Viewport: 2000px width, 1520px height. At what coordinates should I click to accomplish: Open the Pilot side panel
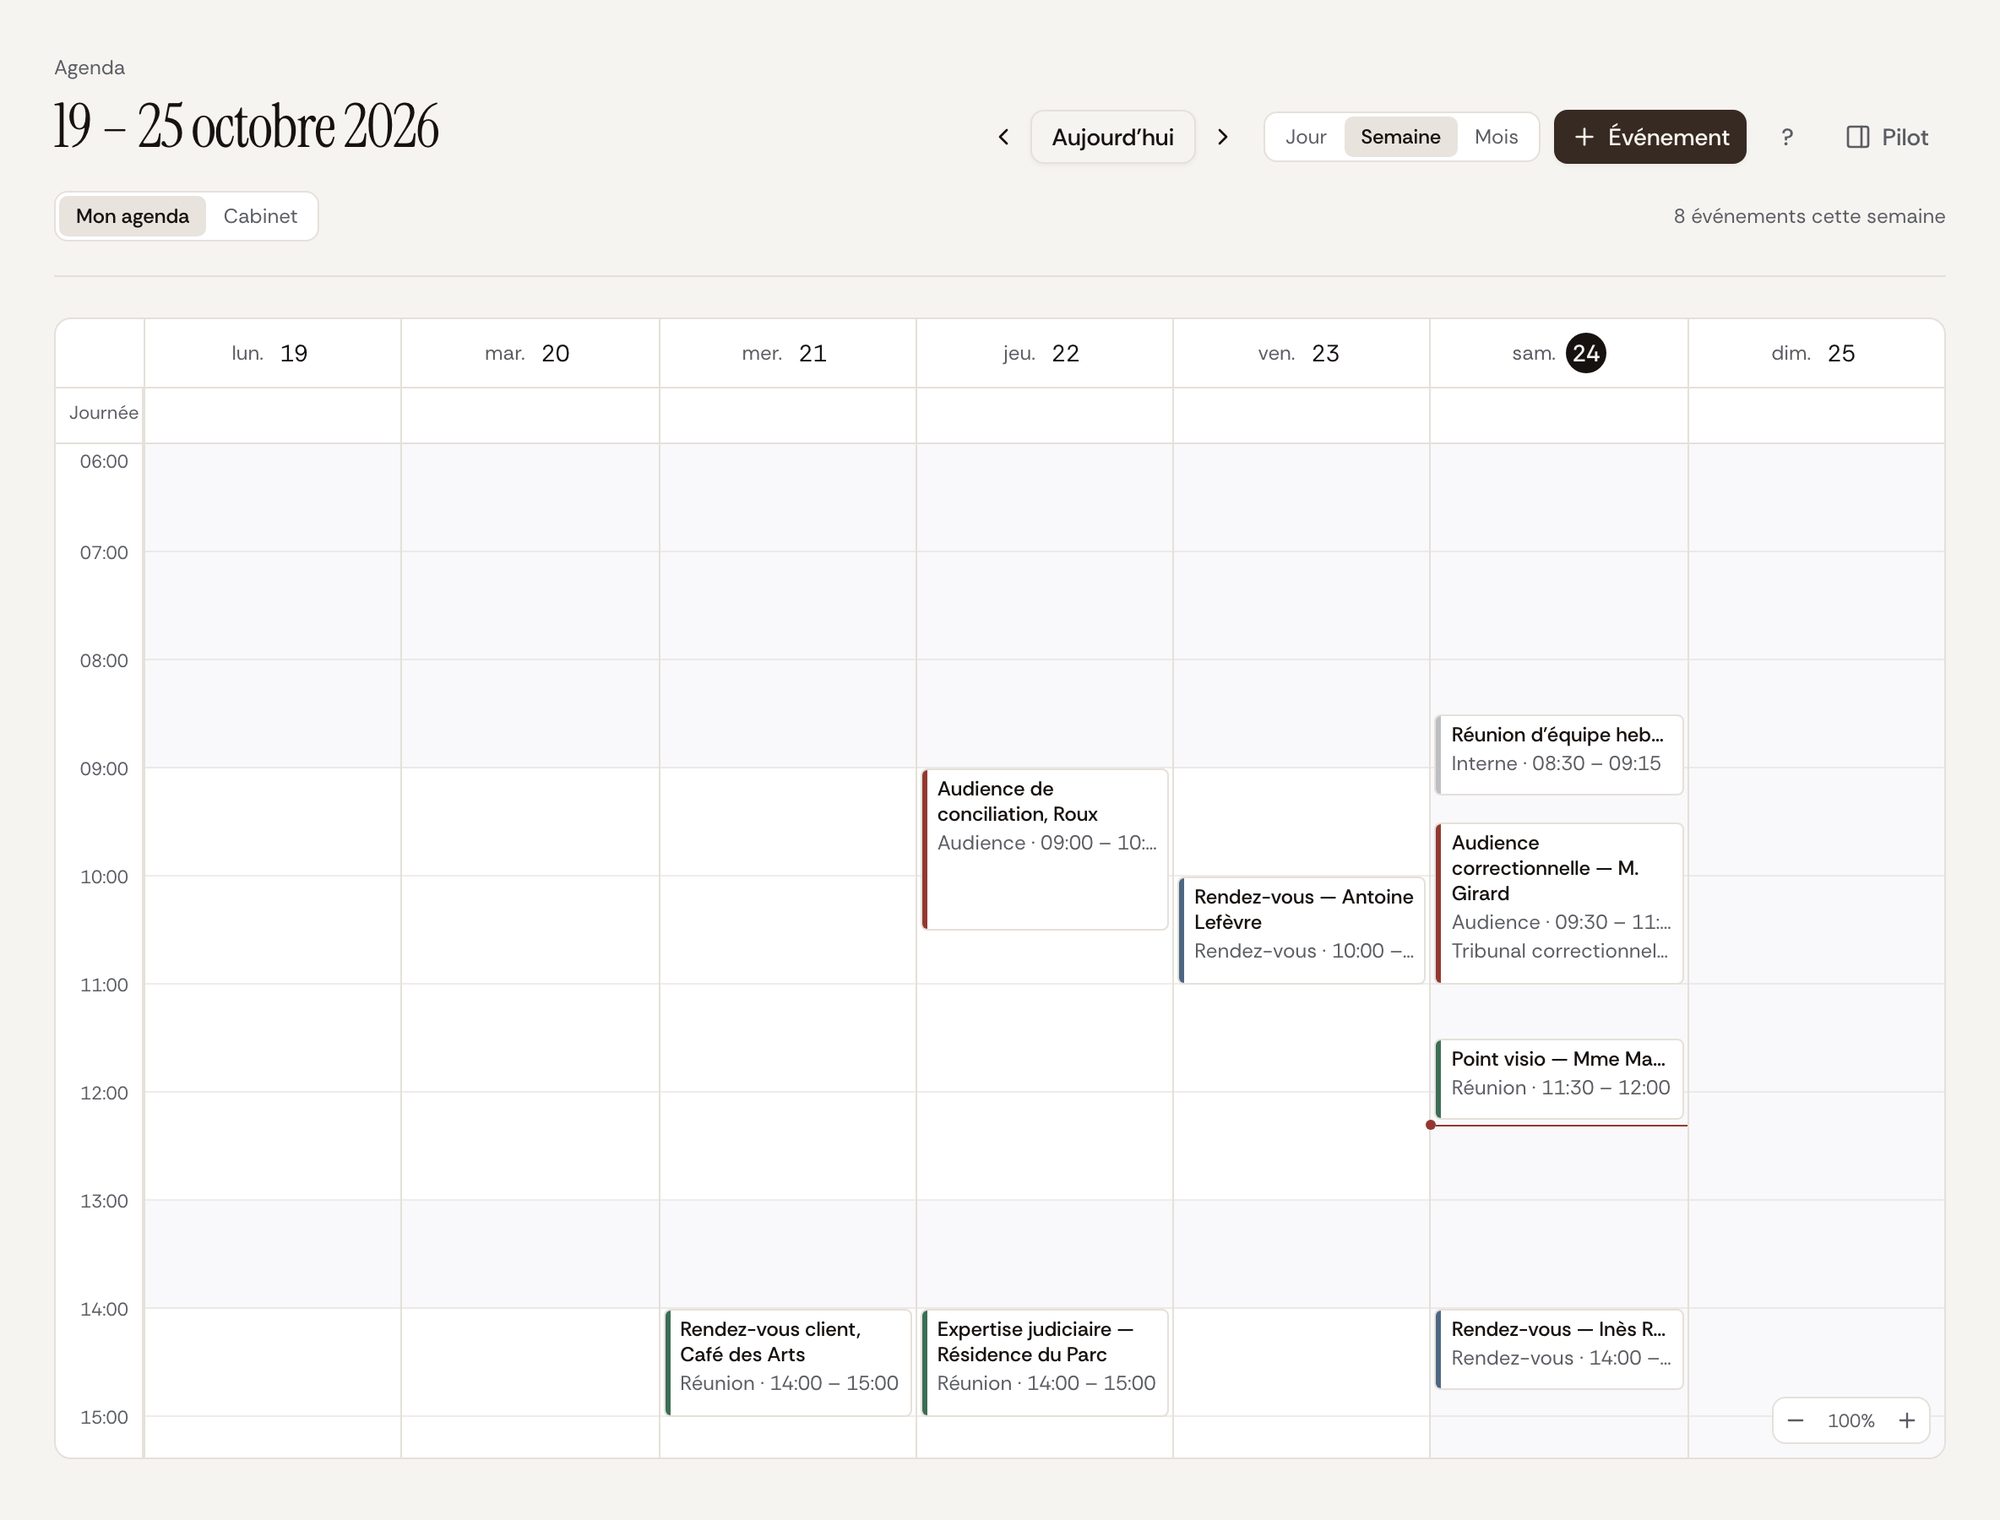(1887, 137)
